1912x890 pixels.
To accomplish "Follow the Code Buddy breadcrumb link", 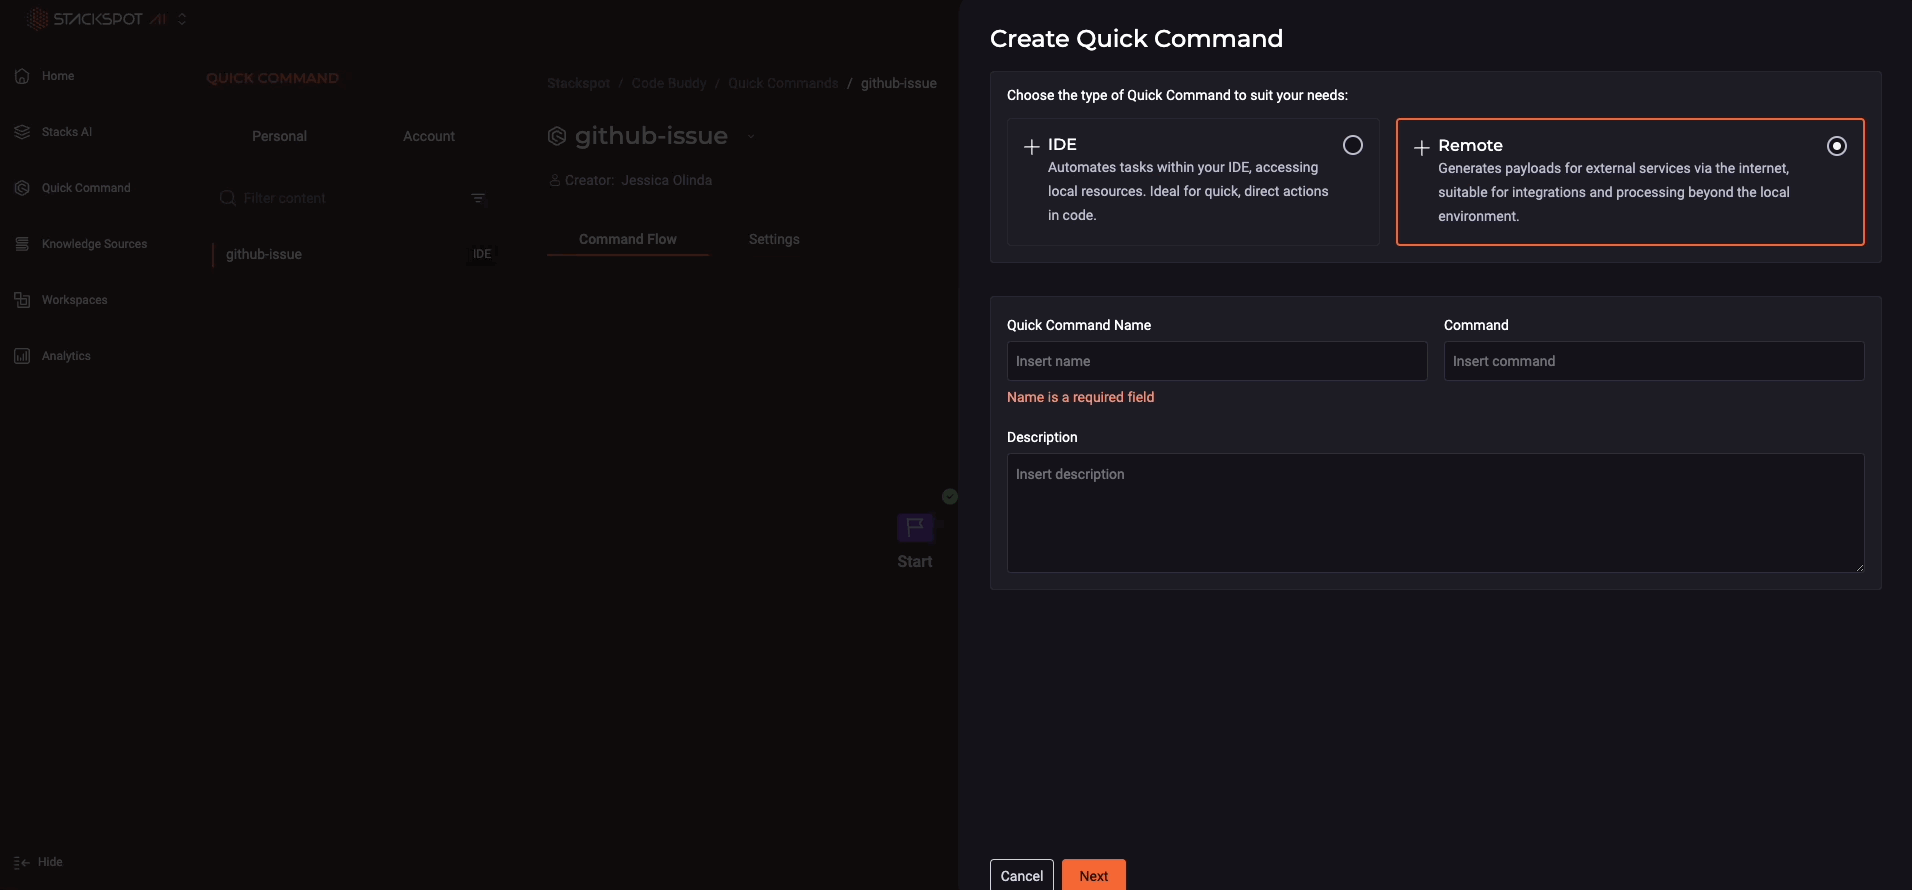I will (669, 83).
